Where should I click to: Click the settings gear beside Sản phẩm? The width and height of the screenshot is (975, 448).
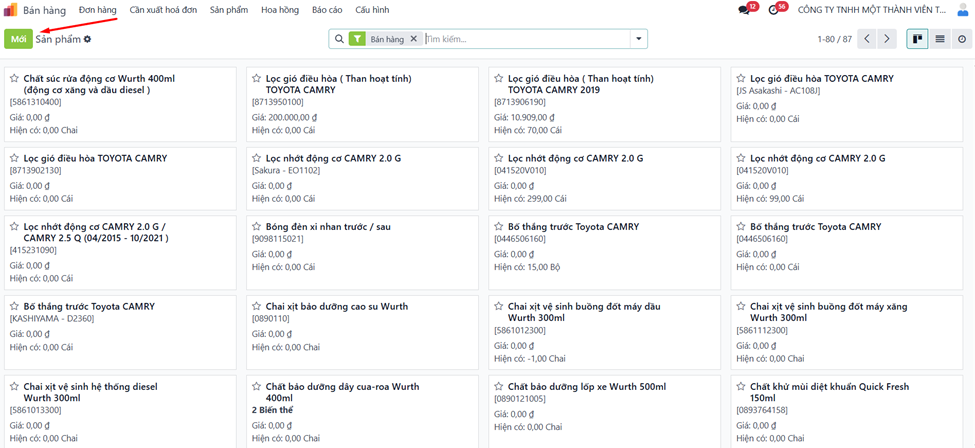tap(88, 39)
